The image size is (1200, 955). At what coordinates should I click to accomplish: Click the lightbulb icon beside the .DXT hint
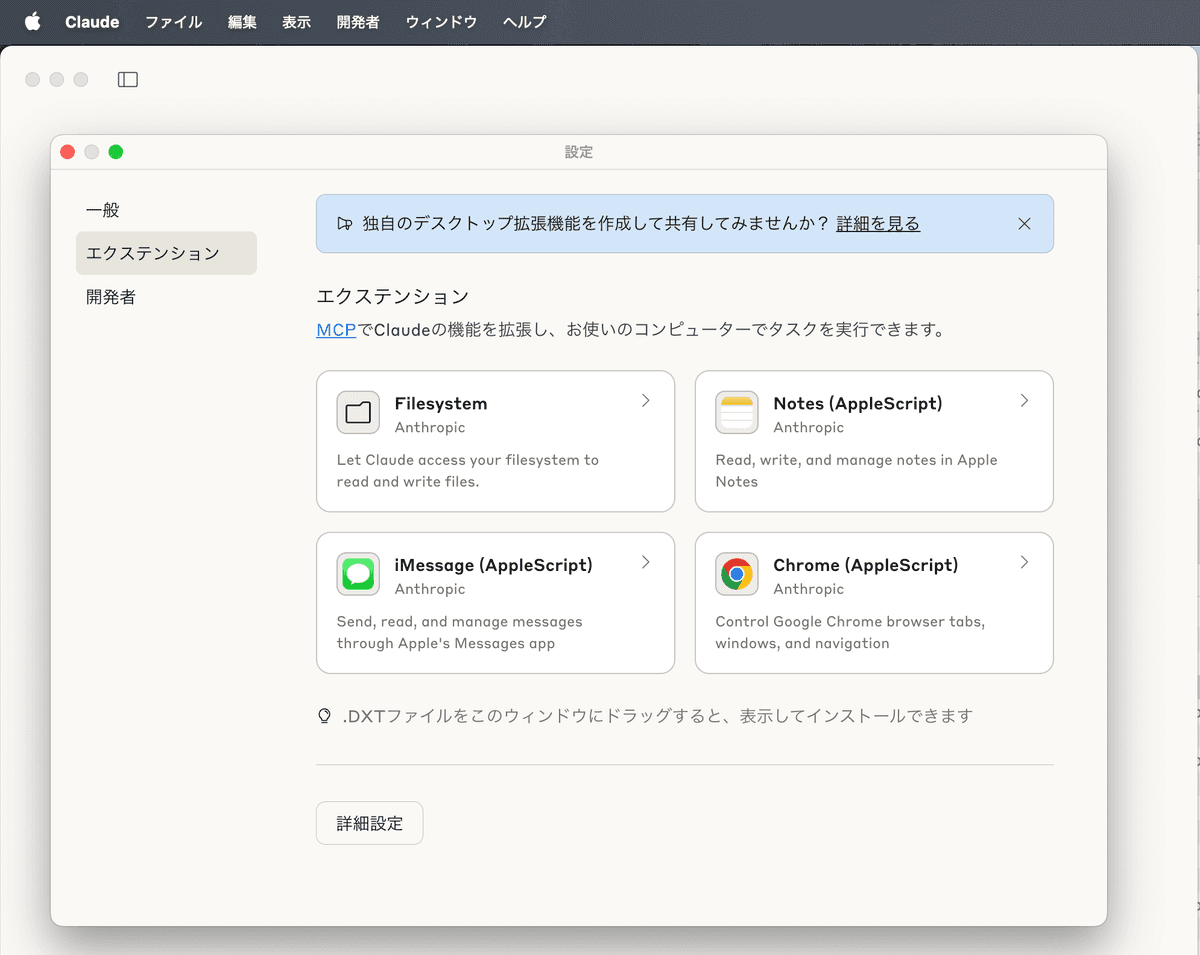(324, 716)
